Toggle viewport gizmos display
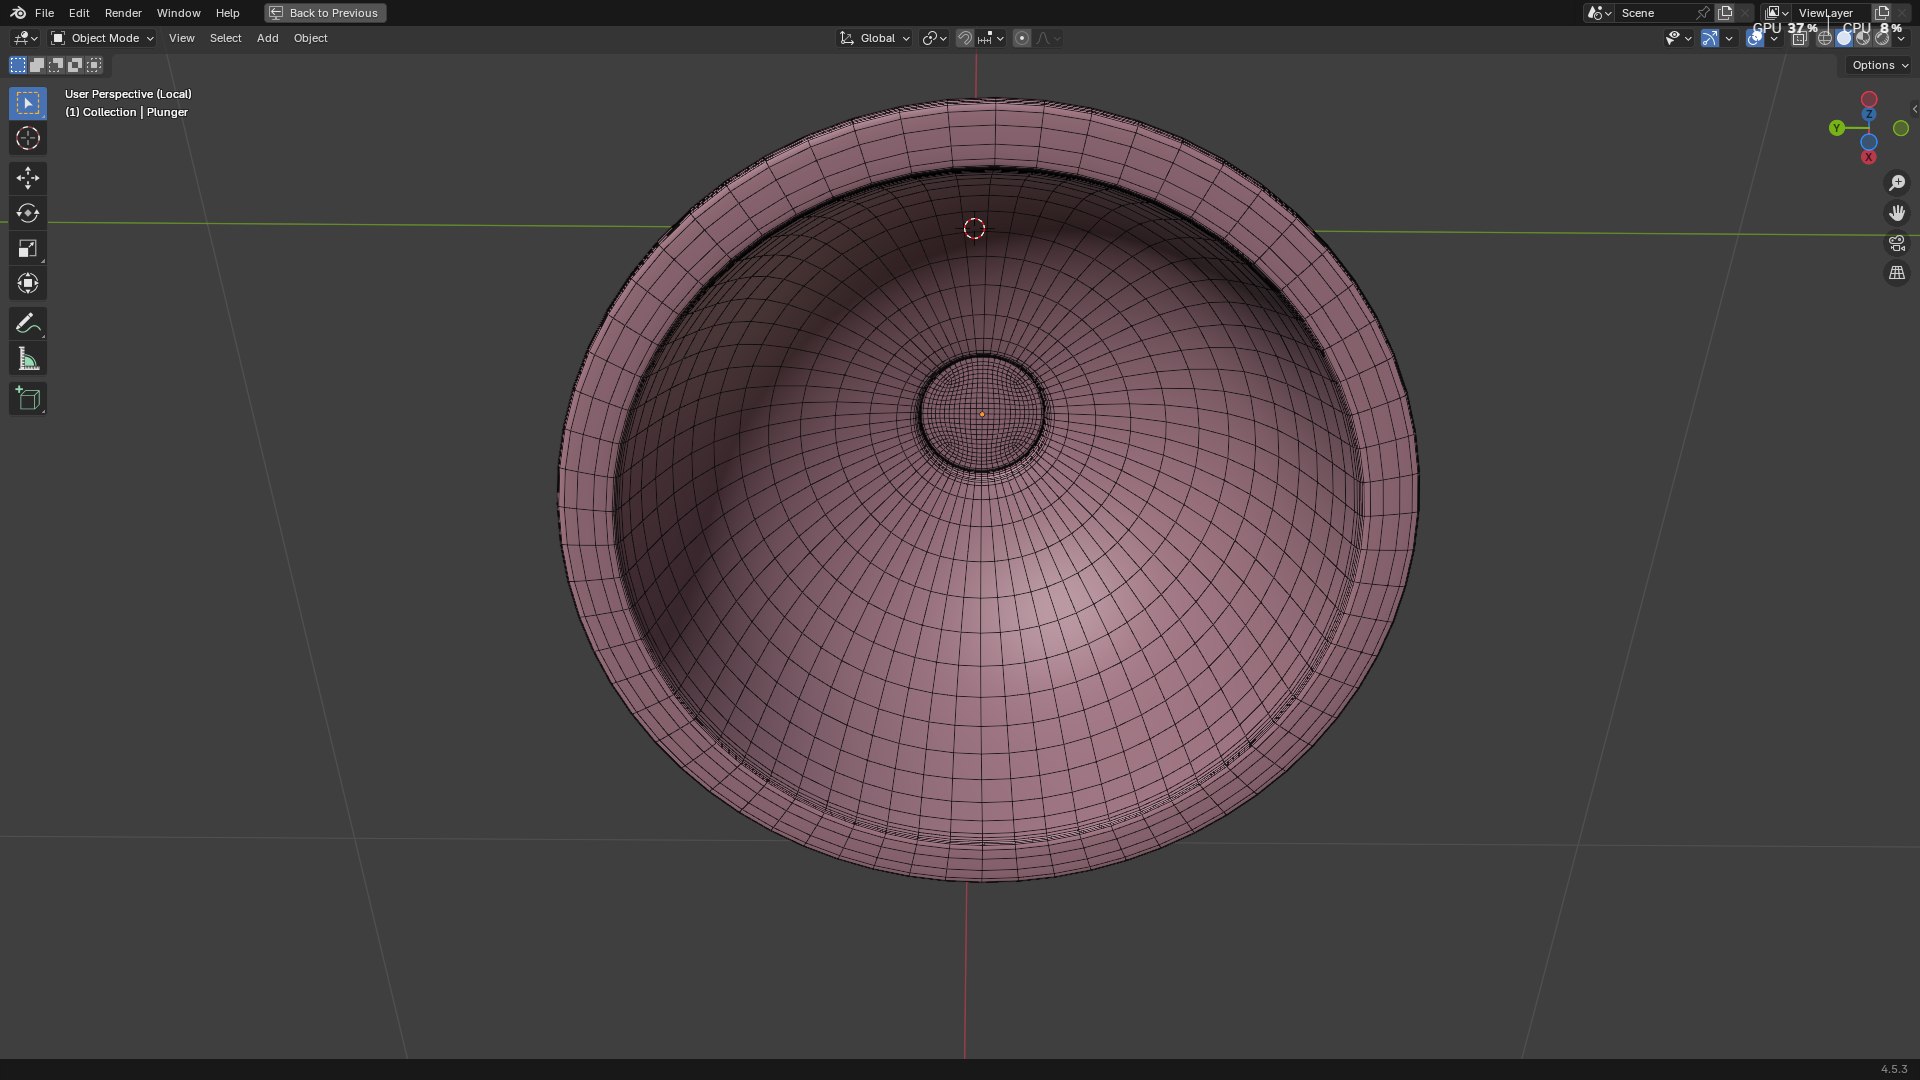The height and width of the screenshot is (1080, 1920). point(1710,38)
